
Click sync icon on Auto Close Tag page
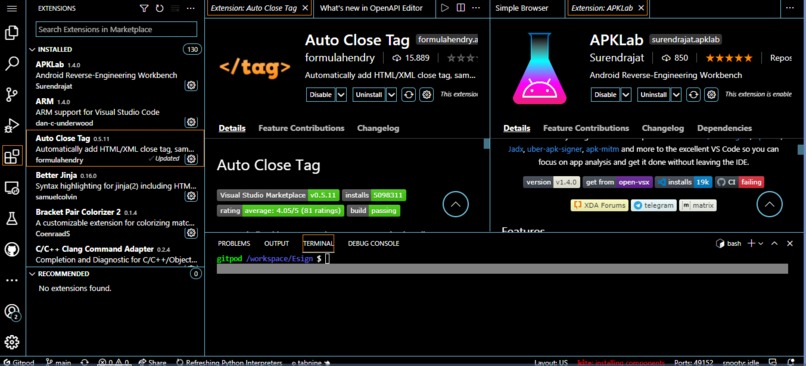click(x=409, y=95)
